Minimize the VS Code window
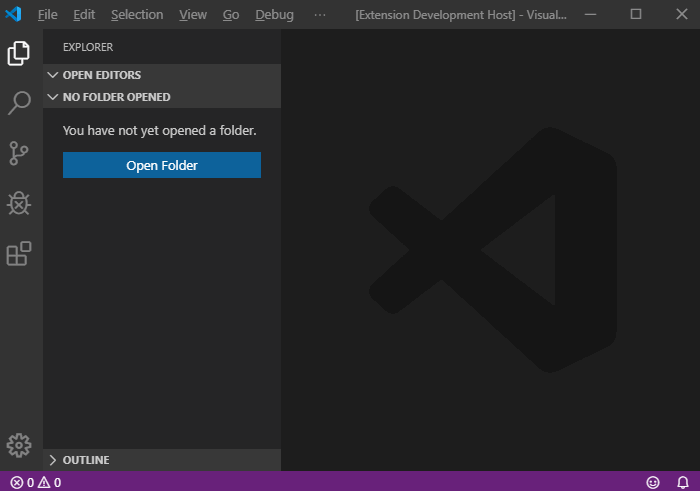700x491 pixels. pyautogui.click(x=590, y=14)
